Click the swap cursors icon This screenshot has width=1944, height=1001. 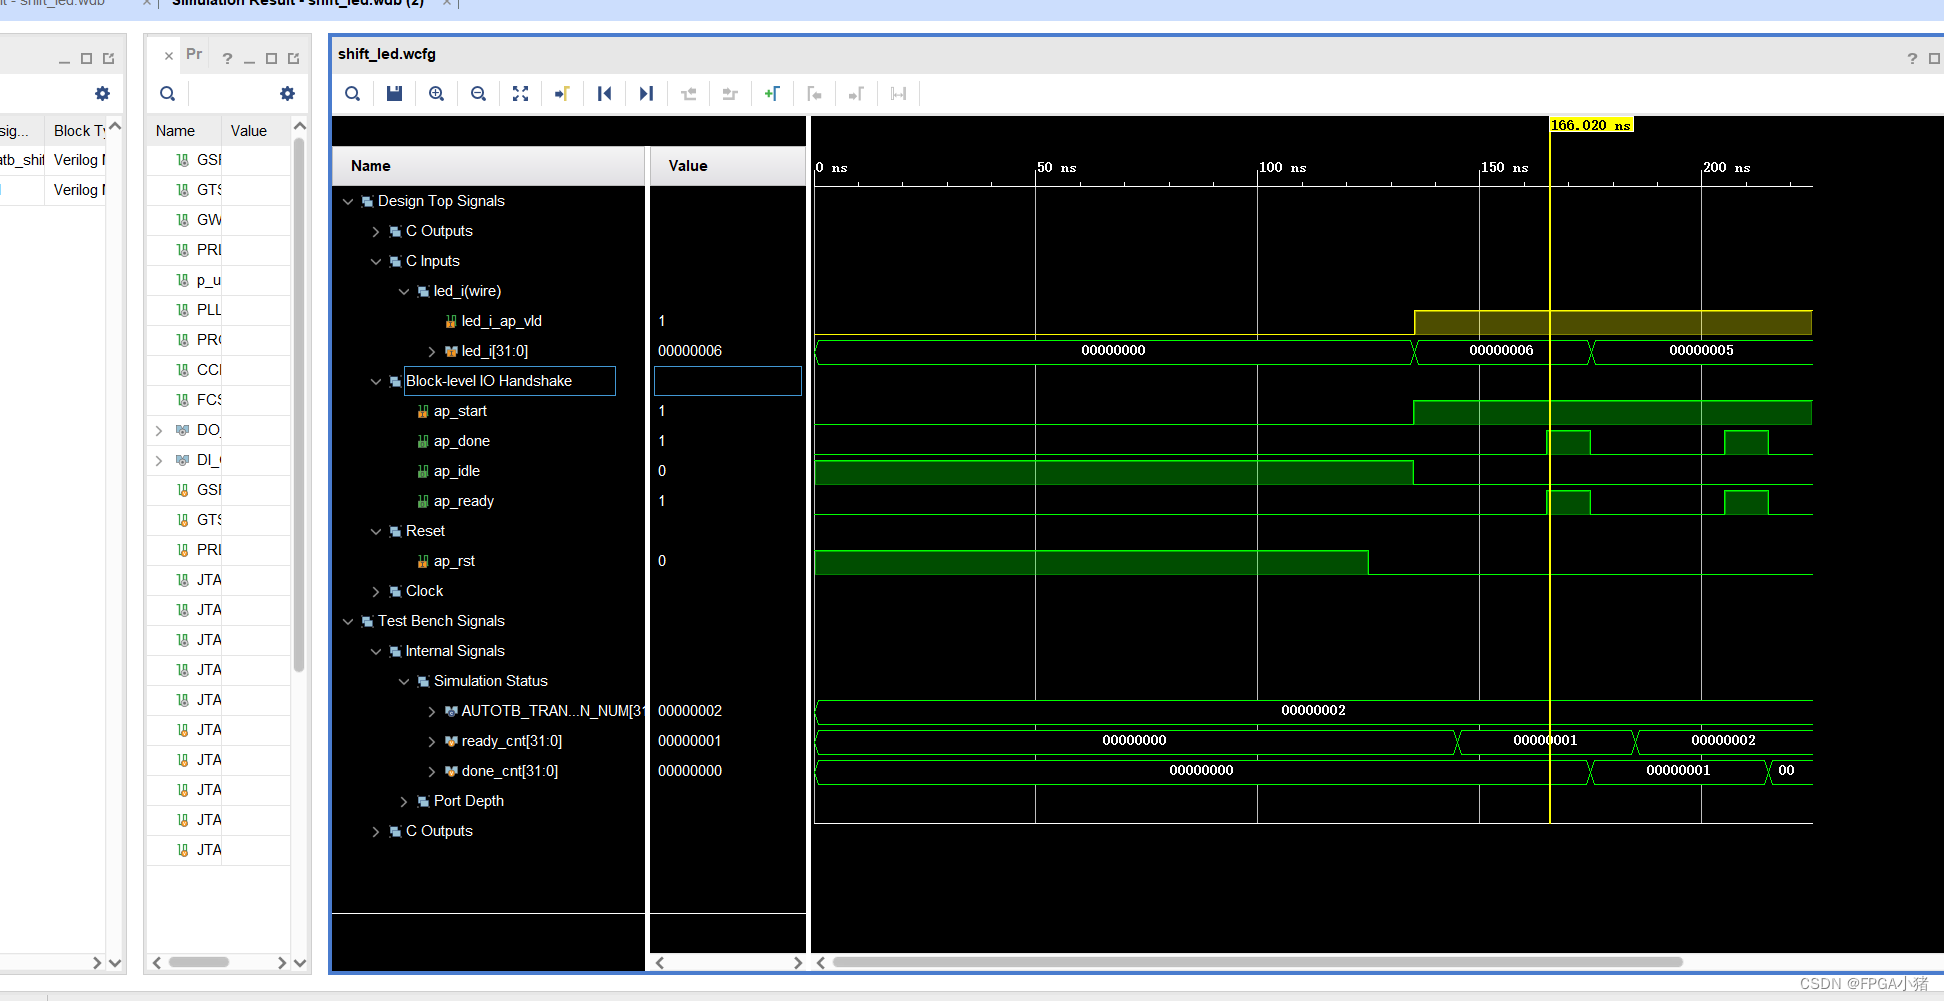[898, 94]
